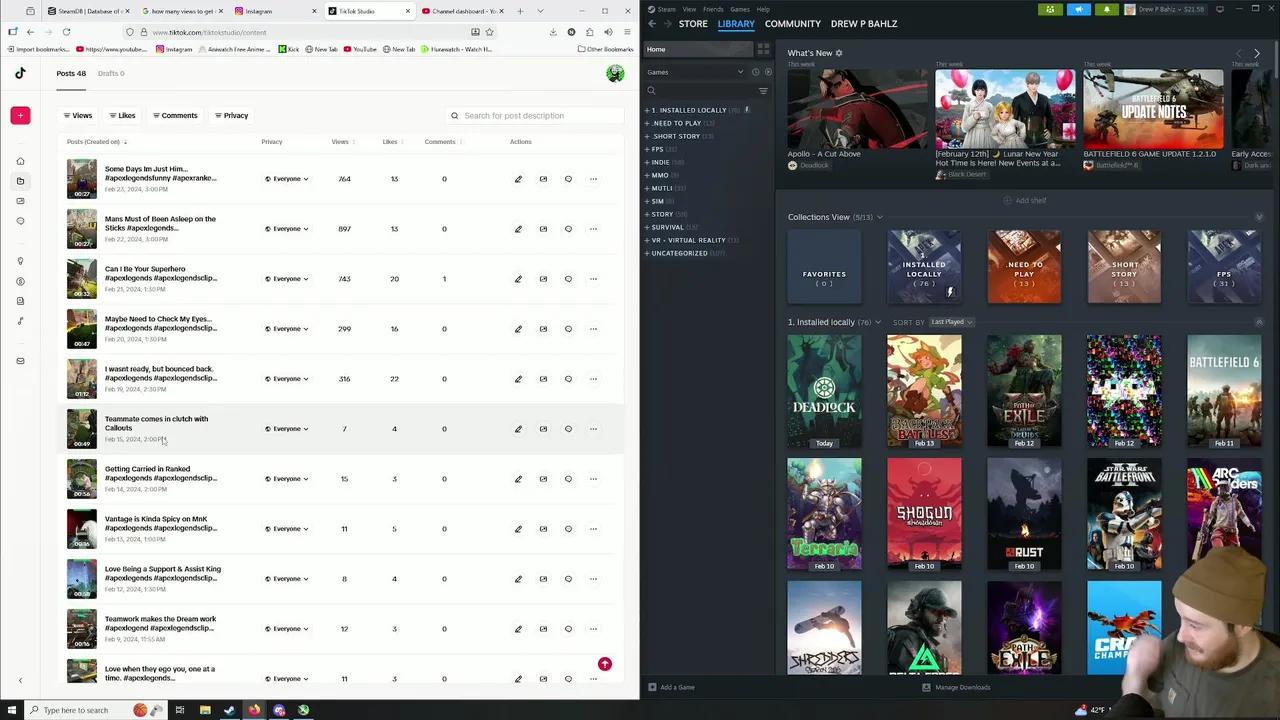The height and width of the screenshot is (720, 1280).
Task: Toggle the Privacy filter in TikTok Studio
Action: [231, 115]
